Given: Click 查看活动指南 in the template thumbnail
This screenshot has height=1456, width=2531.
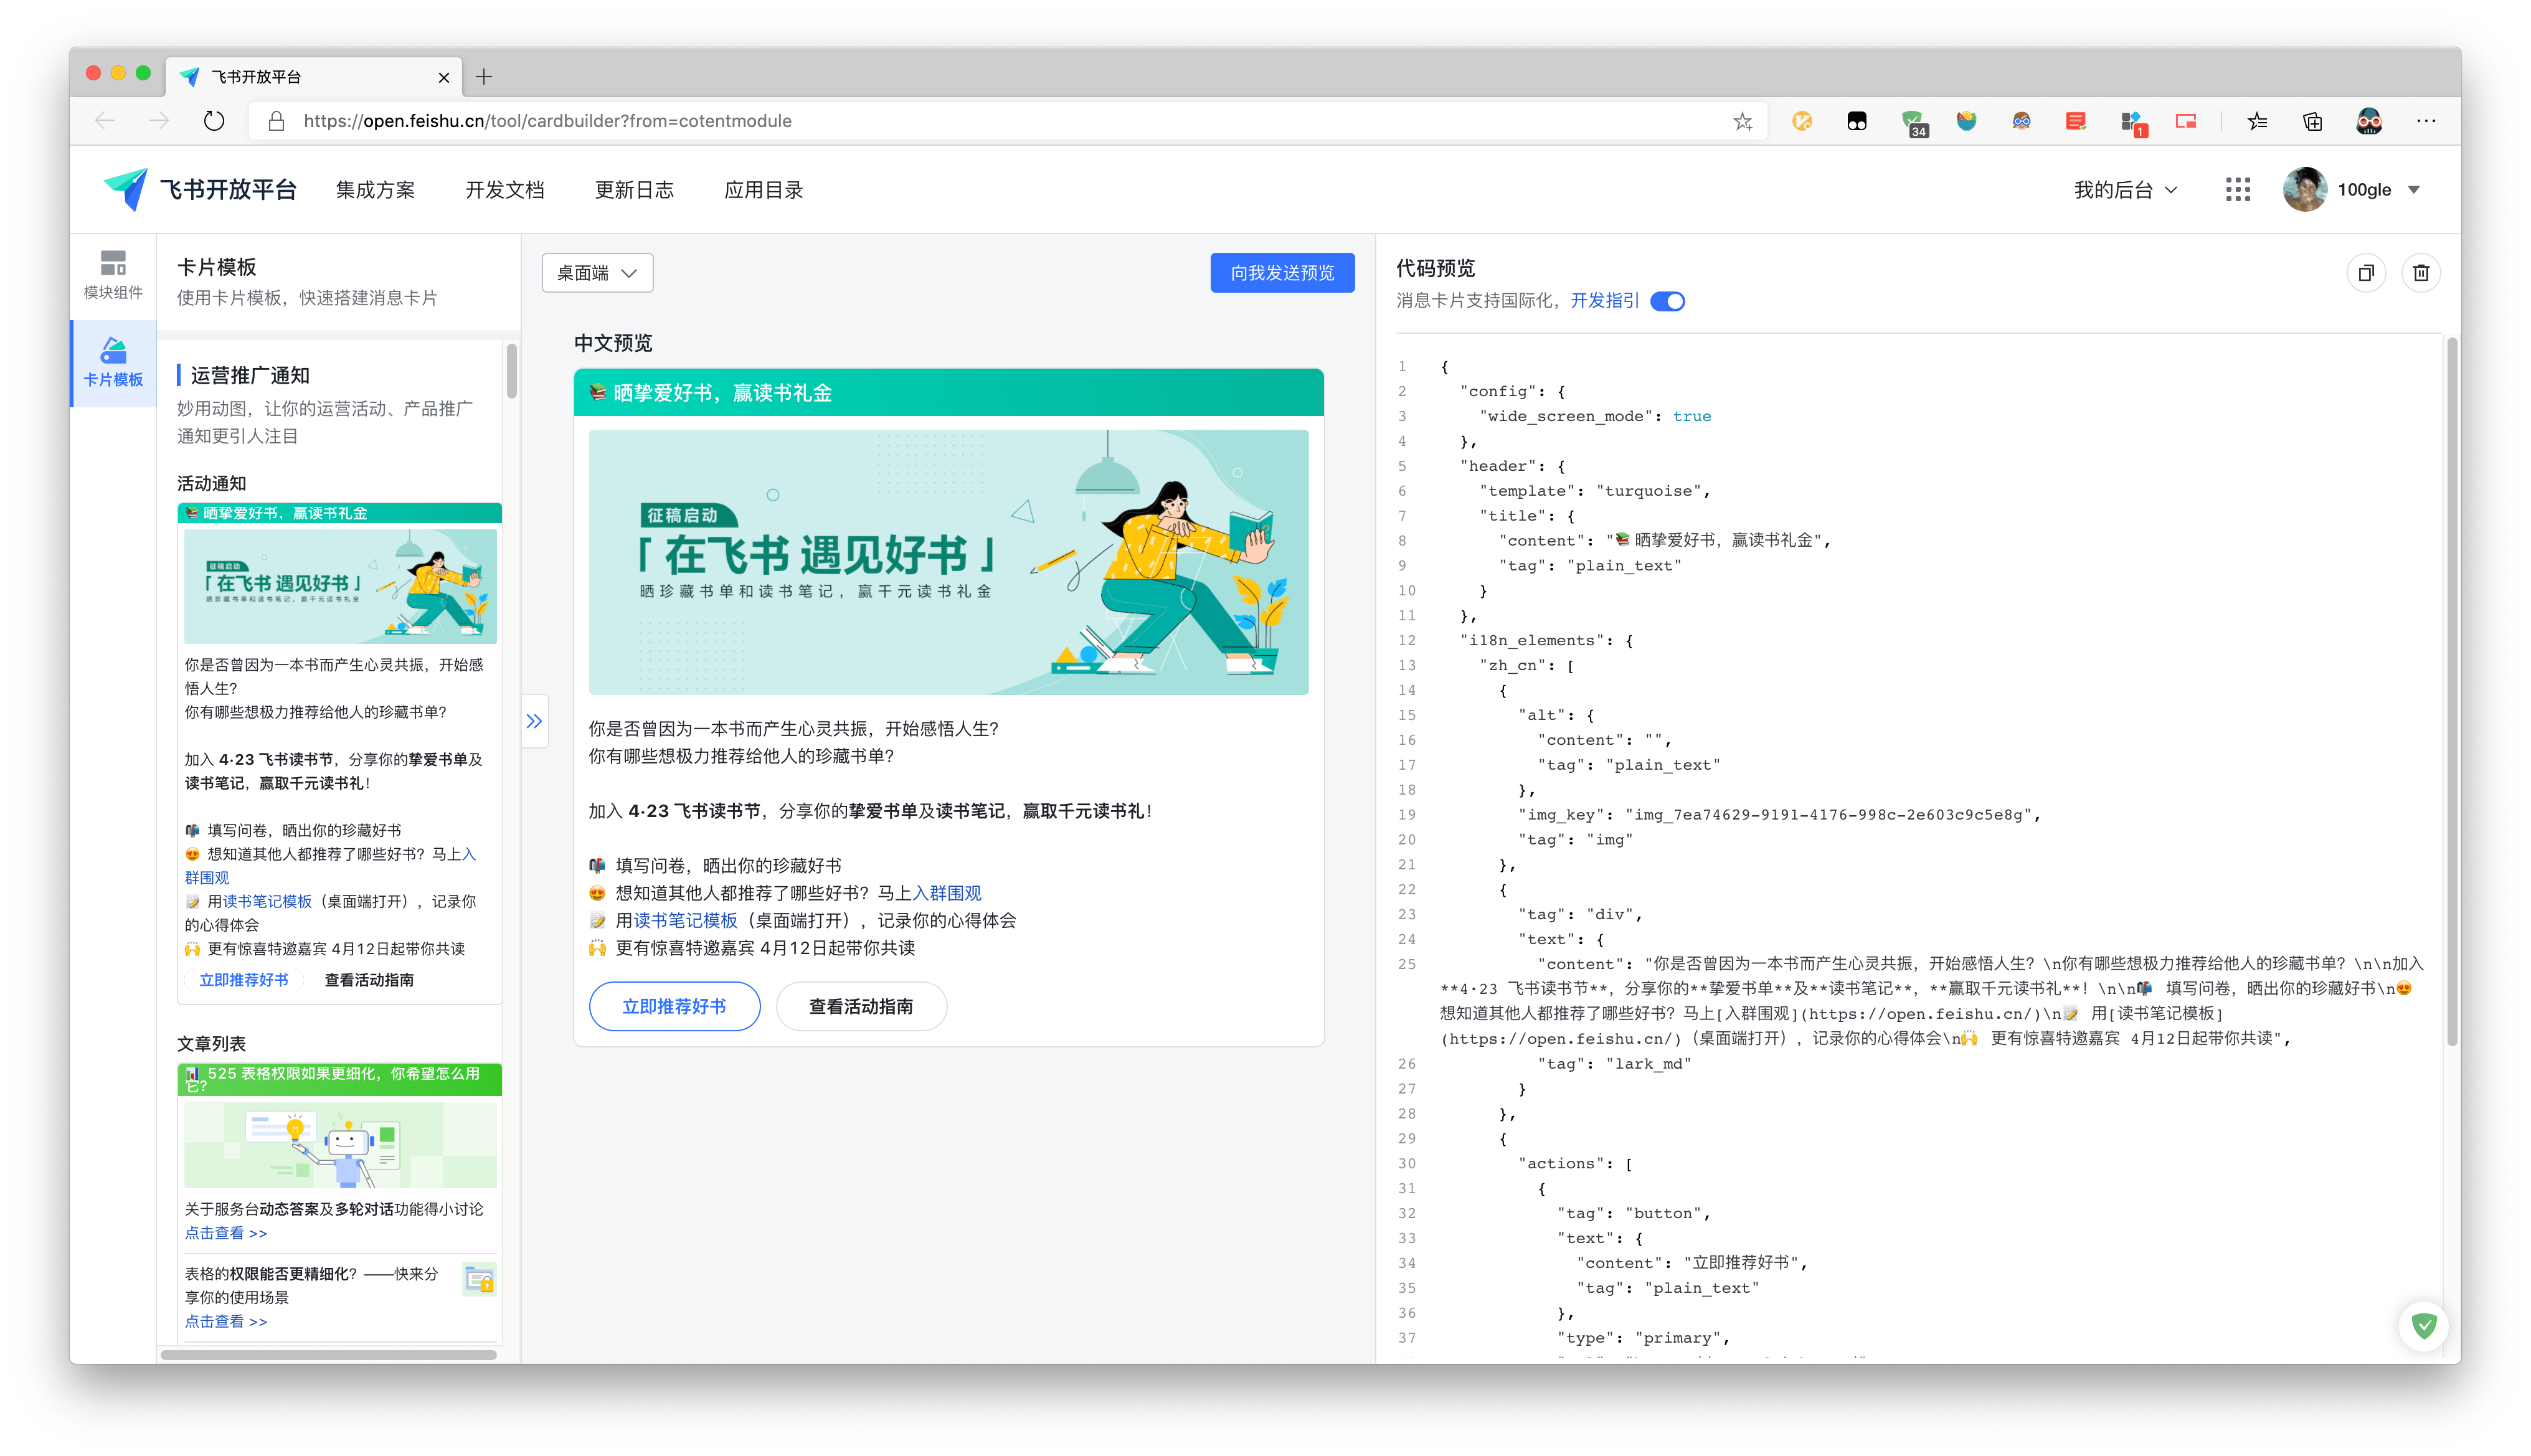Looking at the screenshot, I should pos(369,980).
